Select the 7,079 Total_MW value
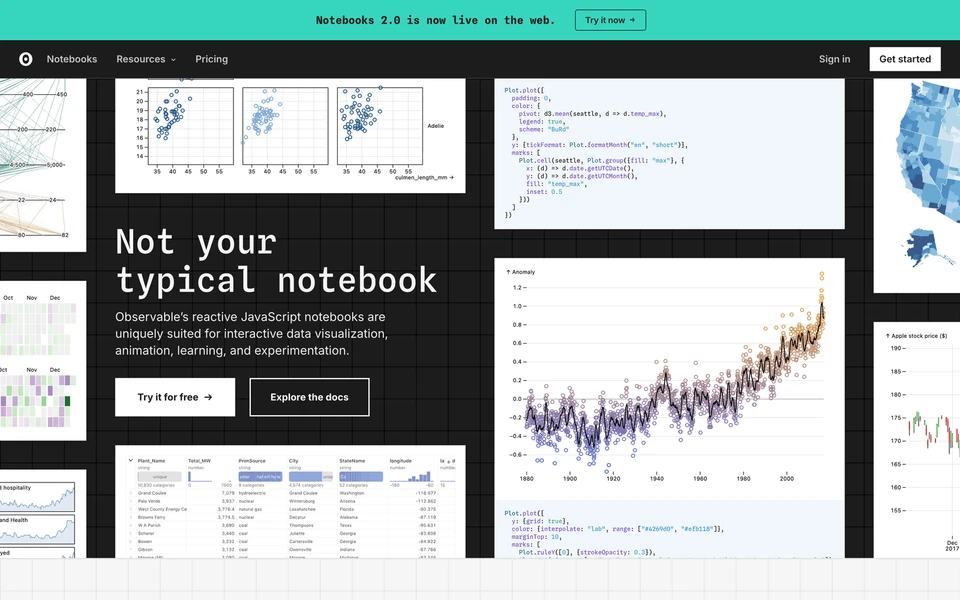Image resolution: width=960 pixels, height=600 pixels. [x=228, y=493]
